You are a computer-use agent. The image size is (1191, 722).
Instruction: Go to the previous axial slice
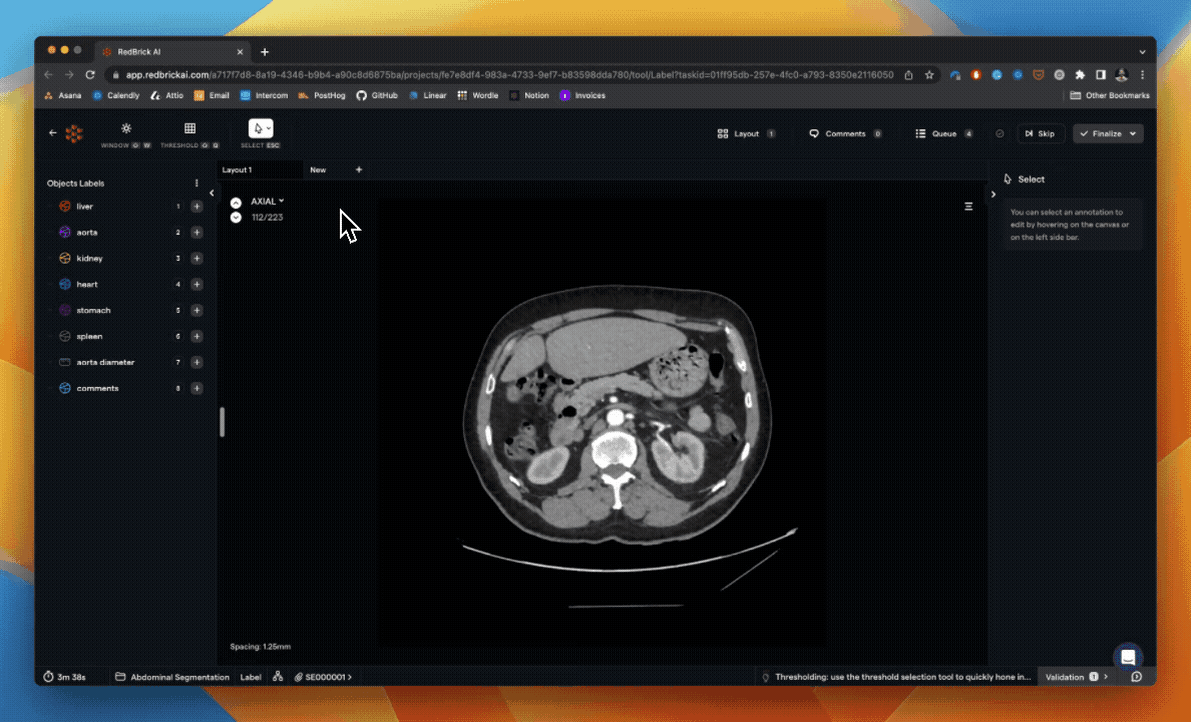click(235, 202)
